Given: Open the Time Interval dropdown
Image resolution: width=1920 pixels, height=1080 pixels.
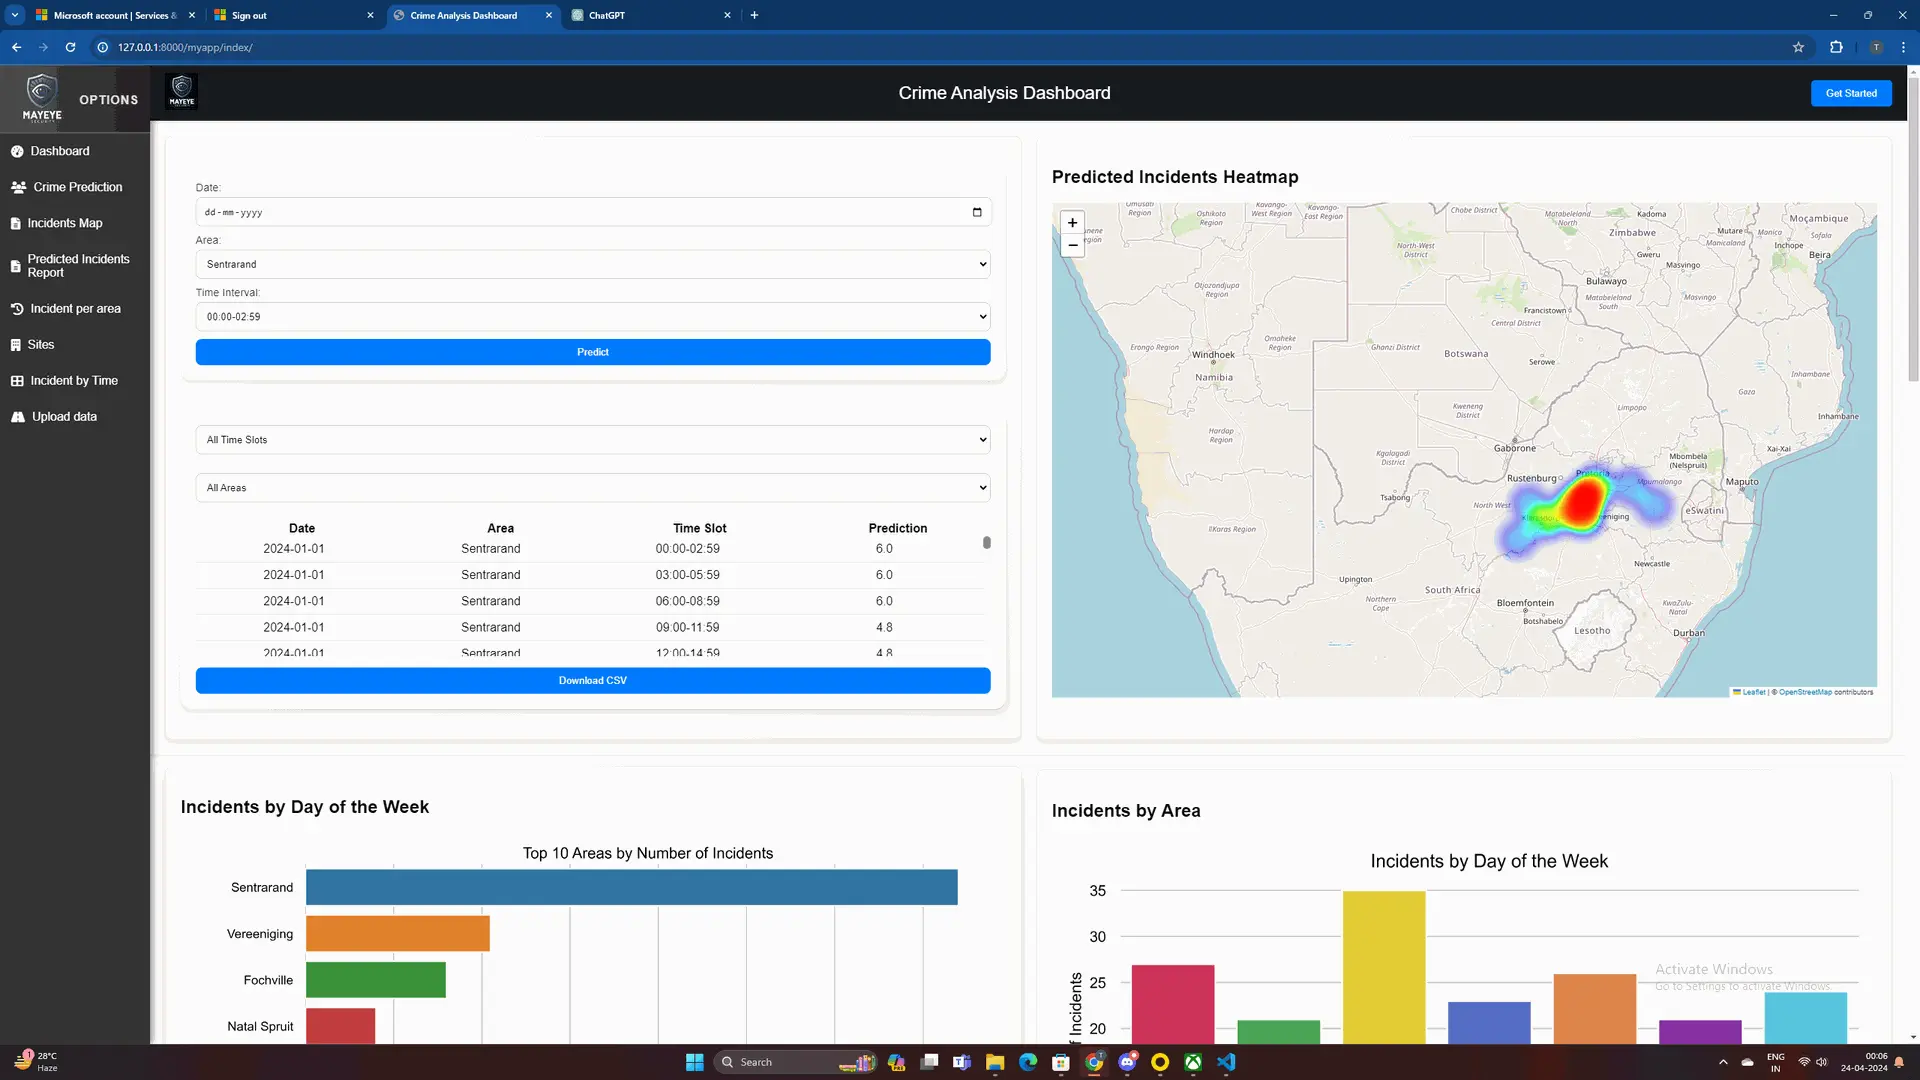Looking at the screenshot, I should pyautogui.click(x=592, y=316).
